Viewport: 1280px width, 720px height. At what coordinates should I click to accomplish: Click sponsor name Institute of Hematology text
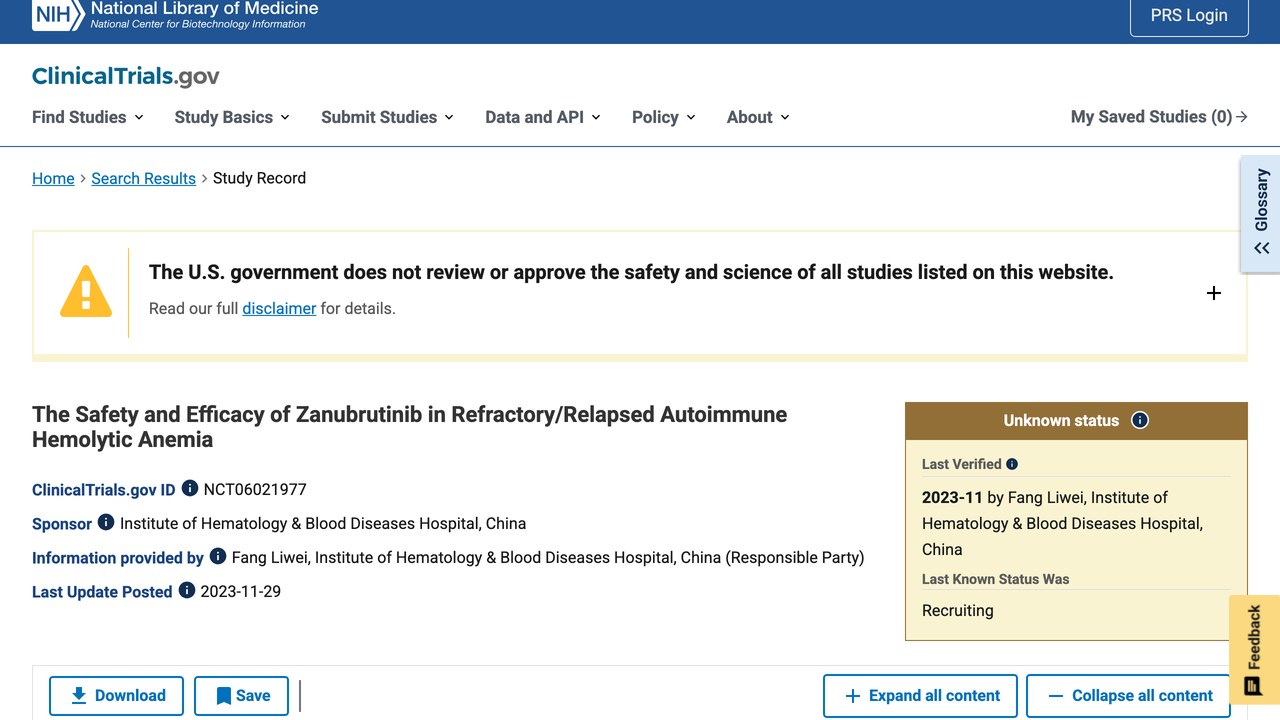[323, 523]
